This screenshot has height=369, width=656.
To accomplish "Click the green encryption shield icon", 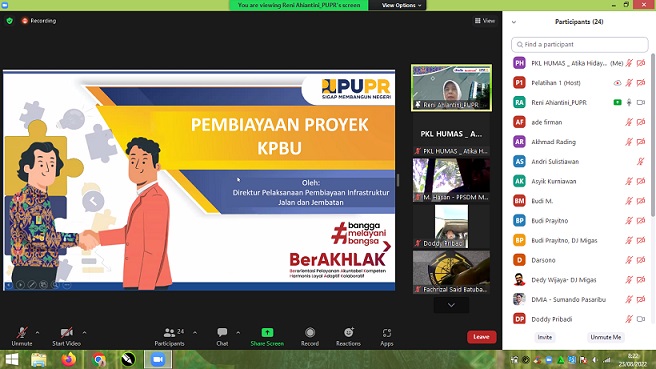I will click(10, 20).
